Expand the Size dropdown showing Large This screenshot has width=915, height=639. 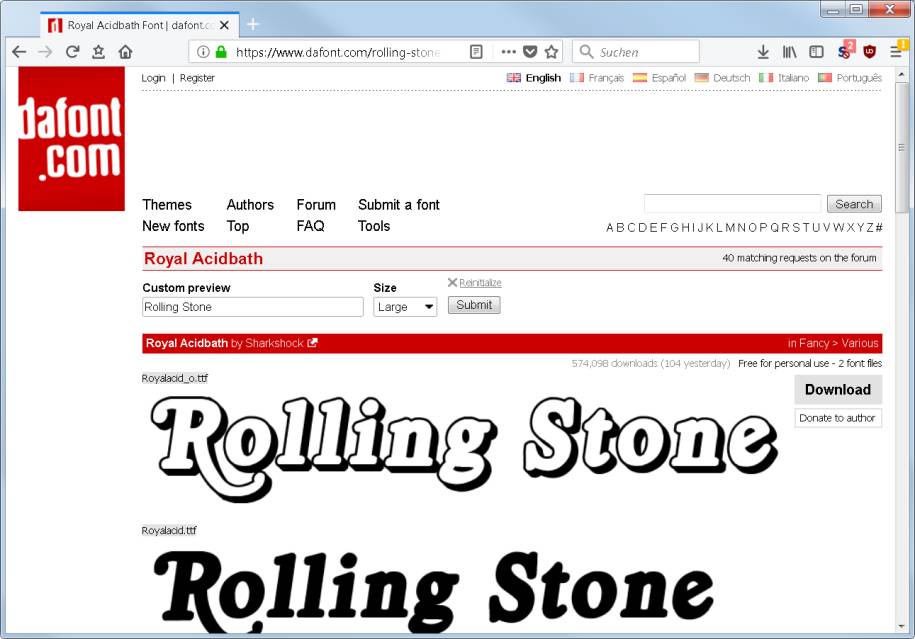tap(405, 307)
